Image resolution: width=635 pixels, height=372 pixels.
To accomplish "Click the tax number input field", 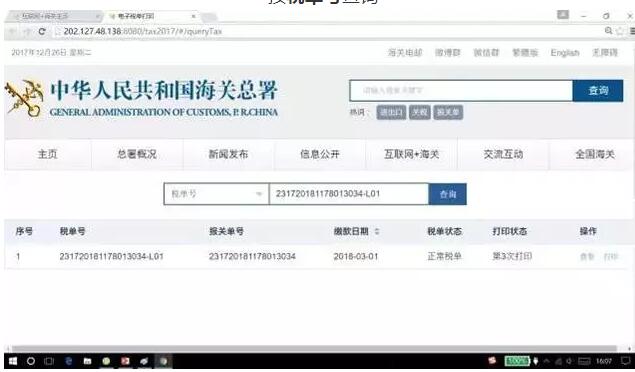I will point(349,194).
